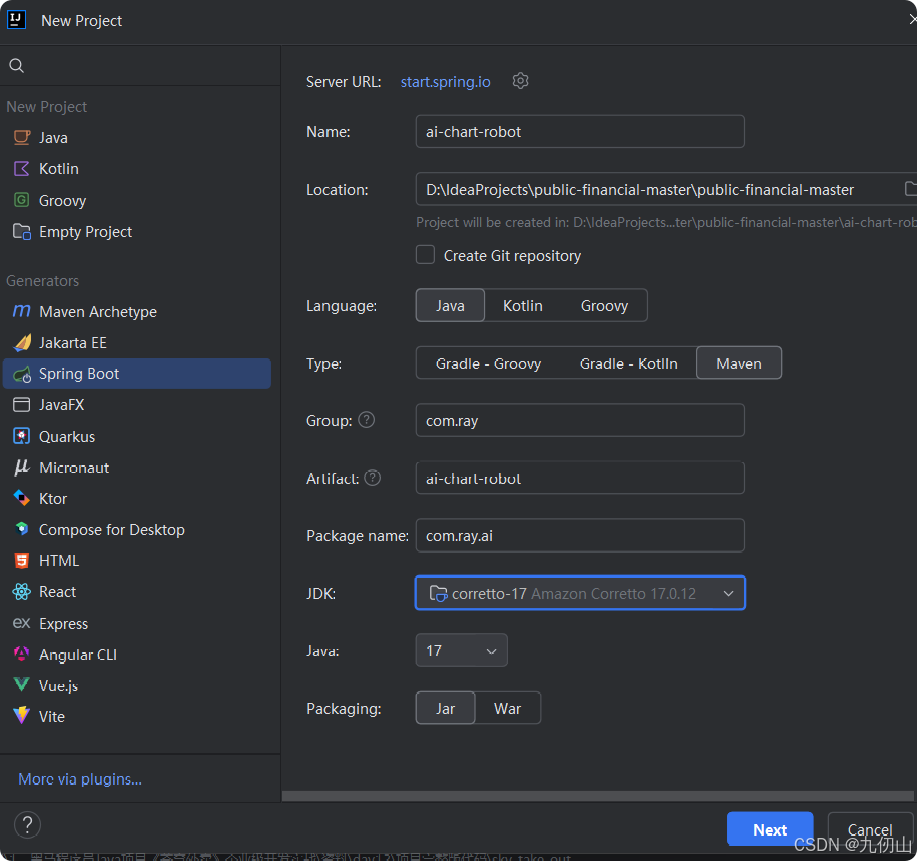Click the sidebar search box
917x861 pixels.
point(140,66)
